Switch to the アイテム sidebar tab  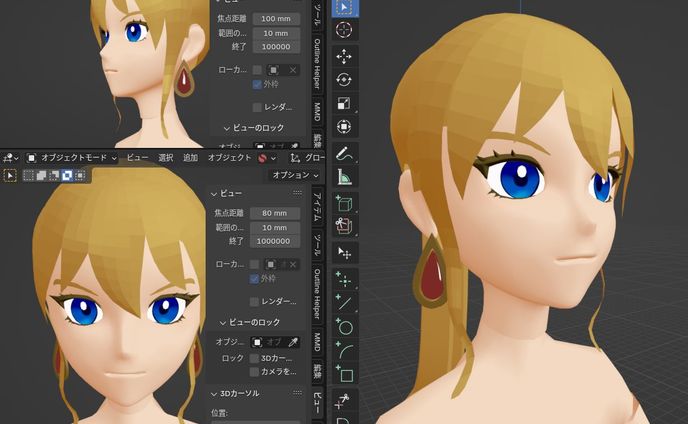point(317,208)
